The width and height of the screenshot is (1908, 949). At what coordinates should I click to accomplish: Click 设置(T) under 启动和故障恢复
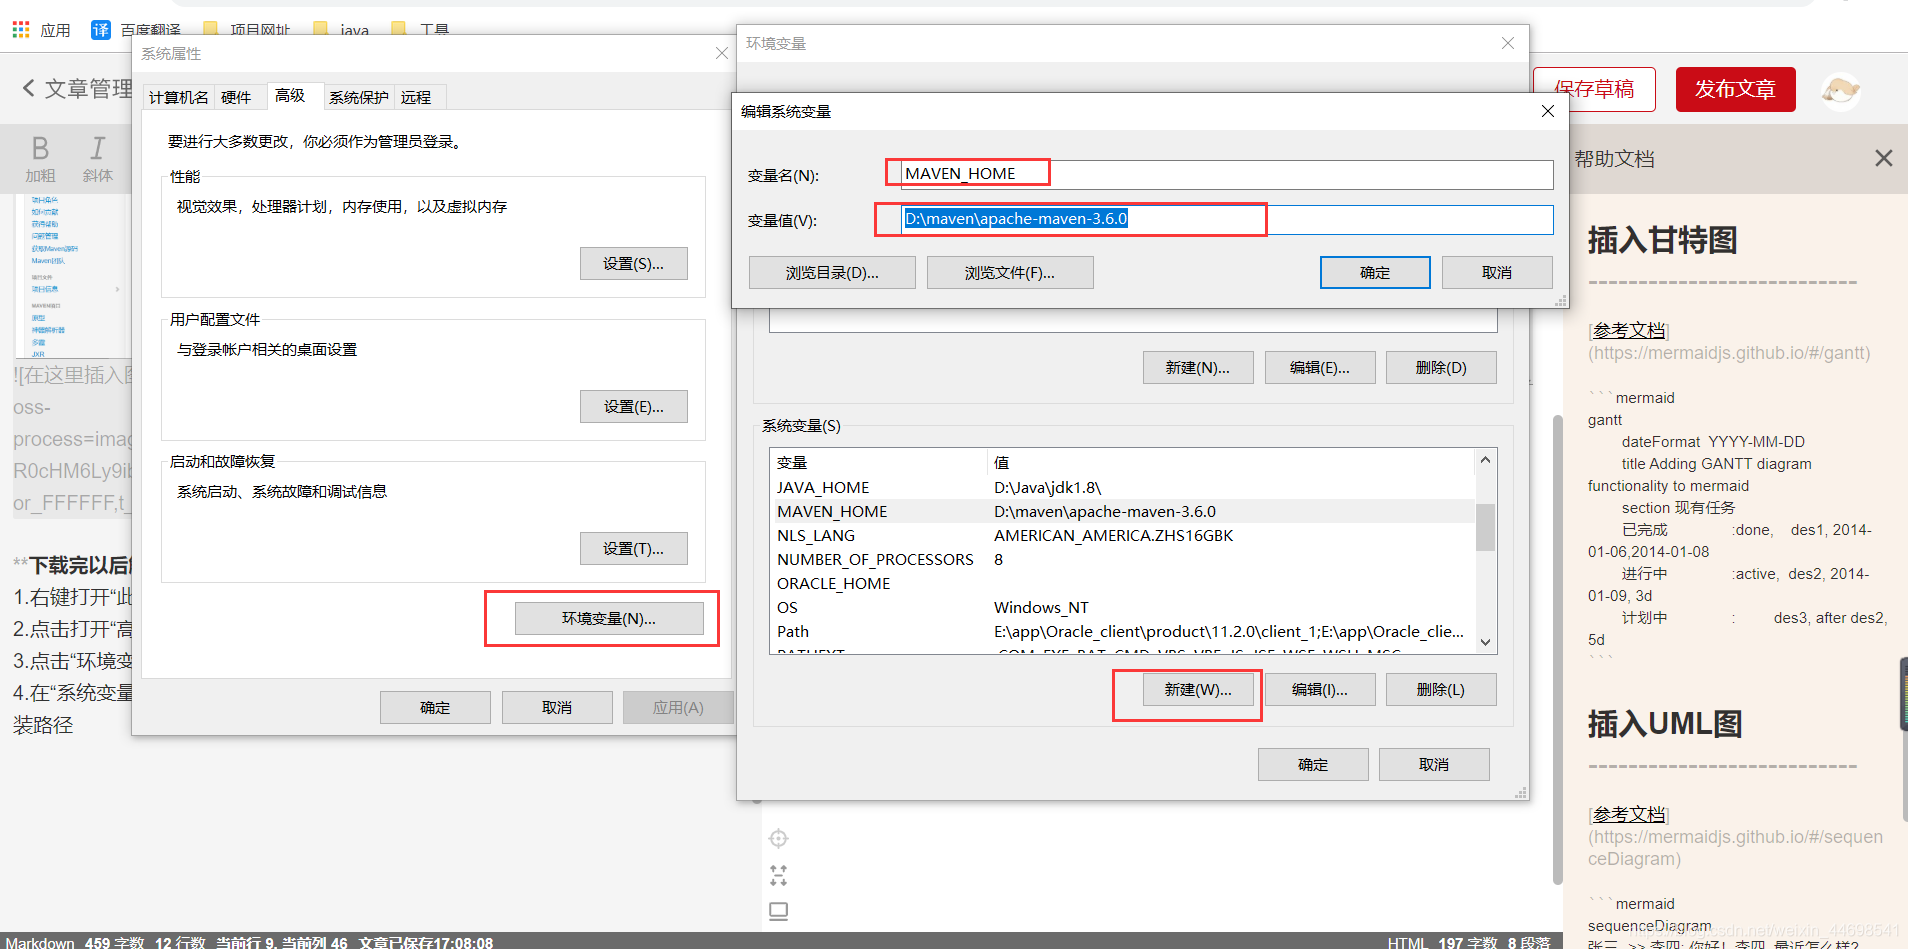(x=634, y=548)
